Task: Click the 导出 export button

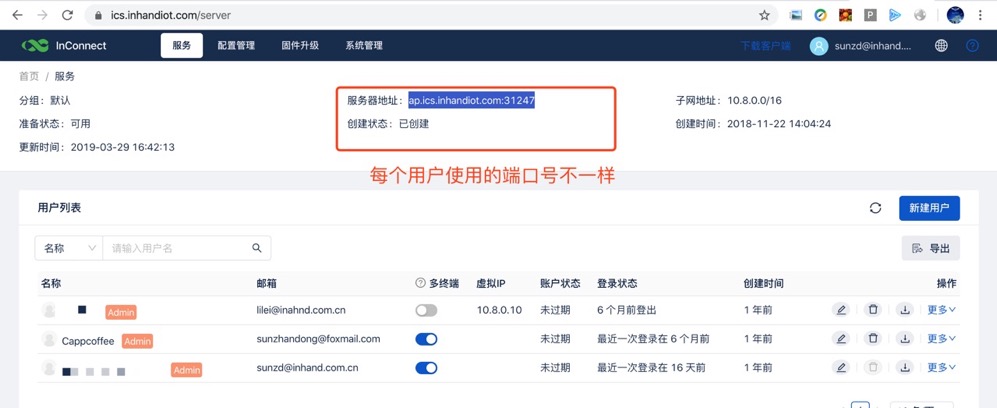Action: [x=931, y=248]
